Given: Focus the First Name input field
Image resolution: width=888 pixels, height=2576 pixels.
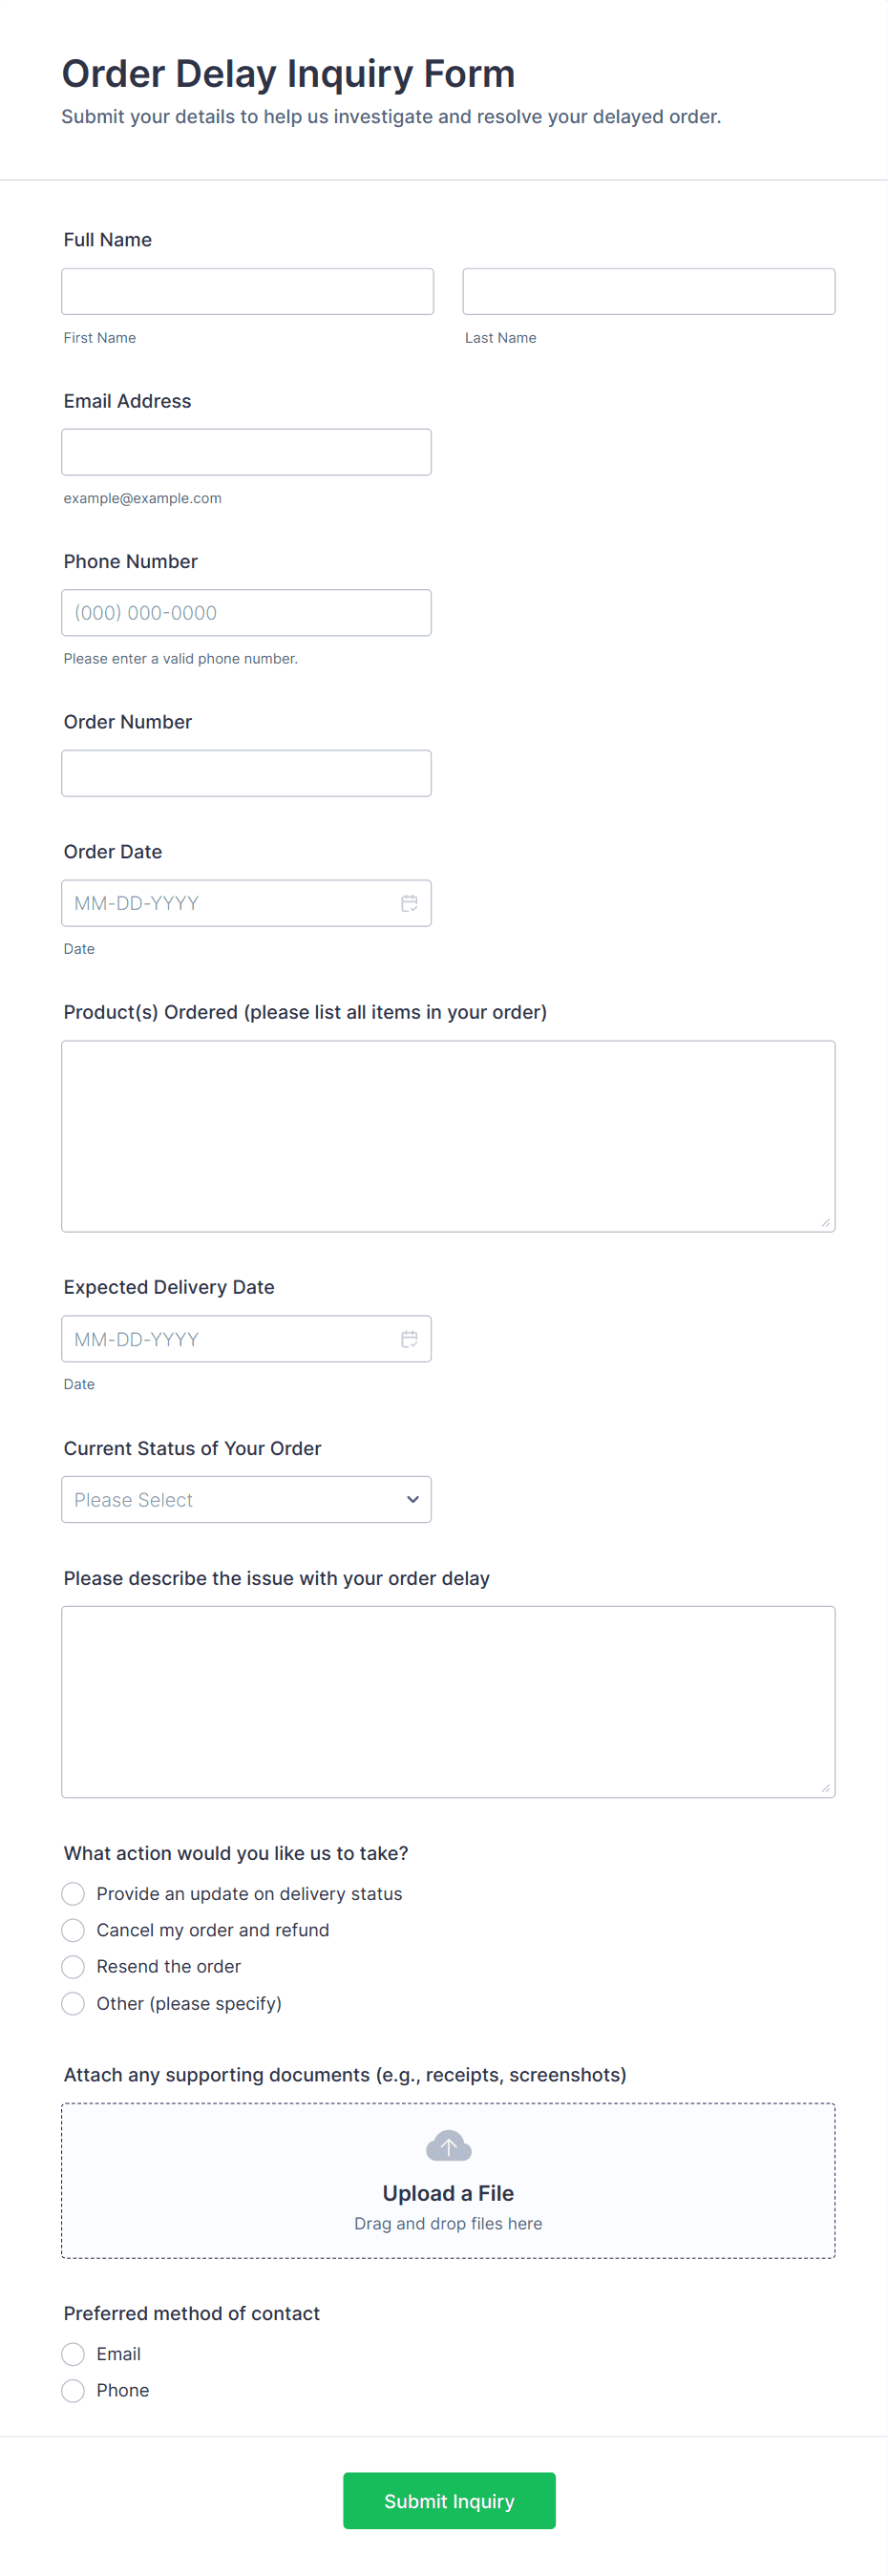Looking at the screenshot, I should pos(247,292).
